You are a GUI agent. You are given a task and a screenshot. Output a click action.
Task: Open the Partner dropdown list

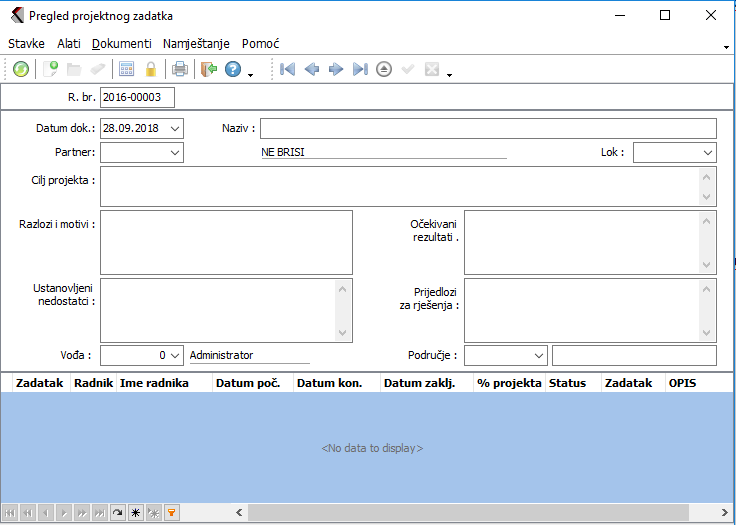pos(176,152)
